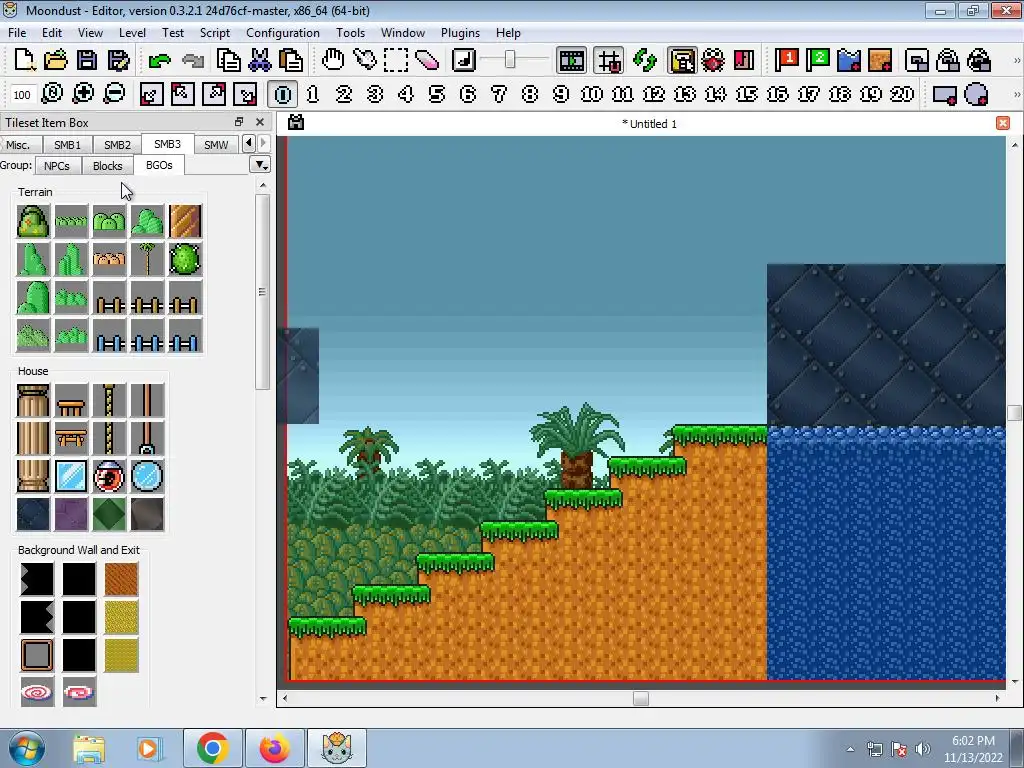This screenshot has width=1024, height=768.
Task: Open the Configuration menu
Action: [283, 33]
